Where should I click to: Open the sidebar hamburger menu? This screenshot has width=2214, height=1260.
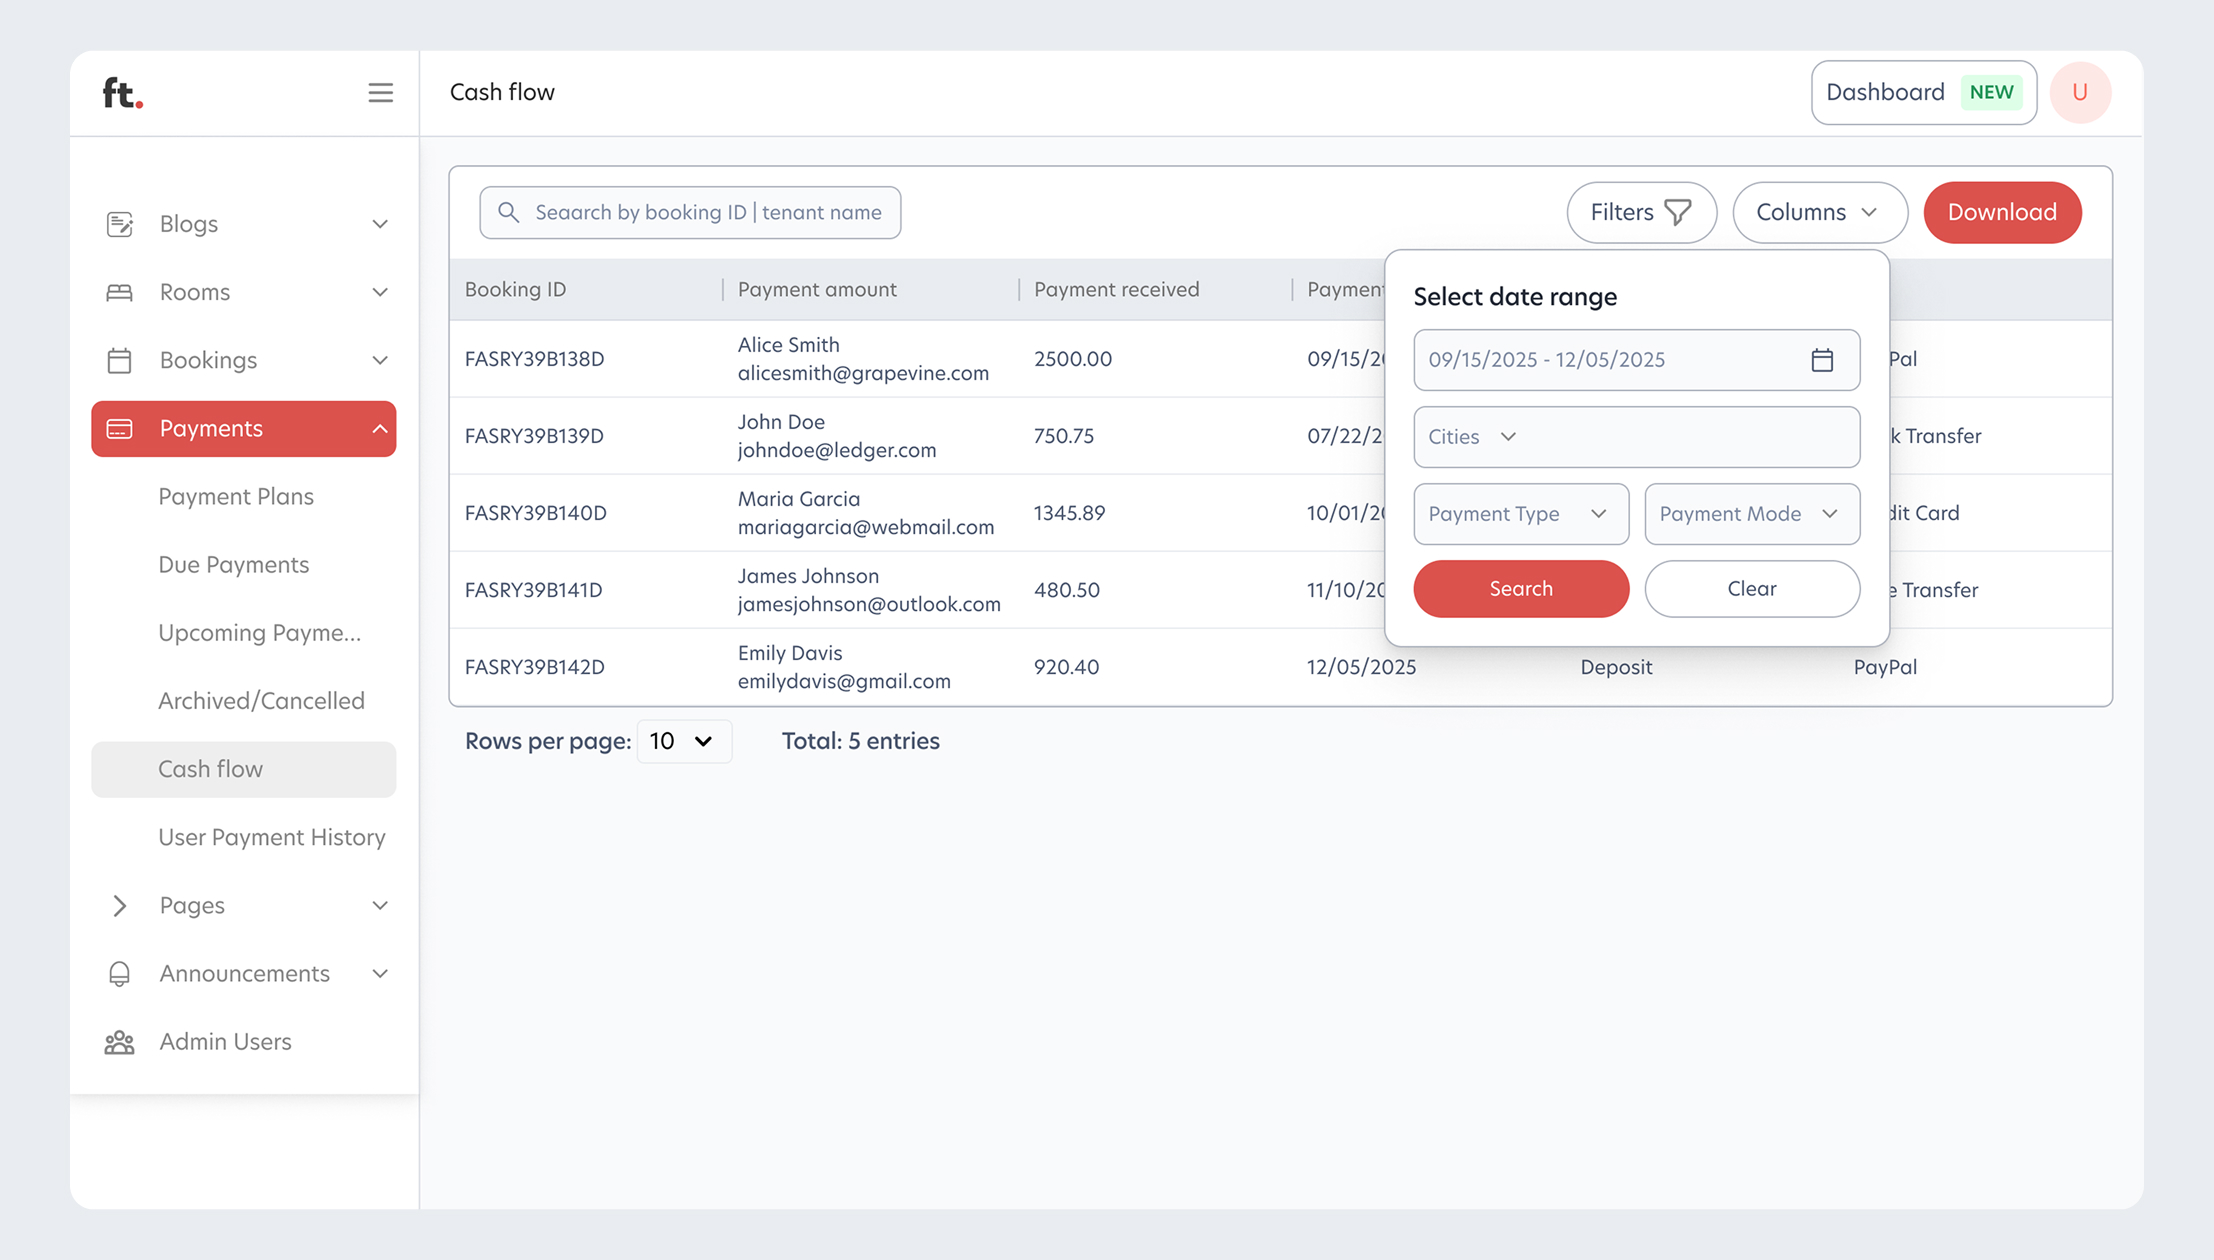(380, 92)
